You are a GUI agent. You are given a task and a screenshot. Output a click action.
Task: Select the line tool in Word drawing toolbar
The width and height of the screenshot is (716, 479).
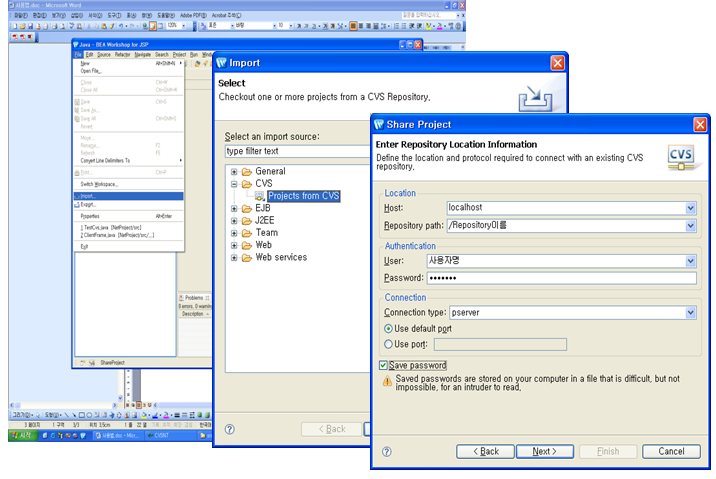66,415
